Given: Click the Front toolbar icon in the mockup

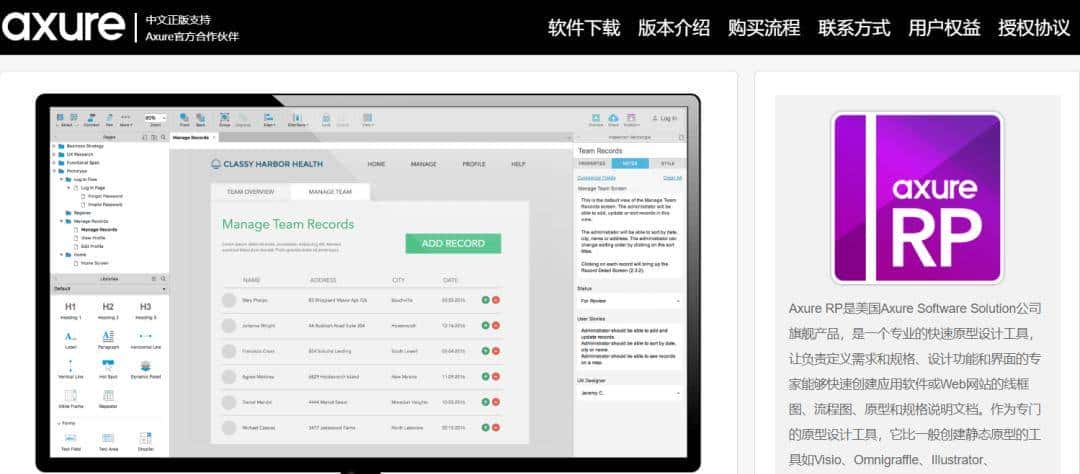Looking at the screenshot, I should 184,119.
